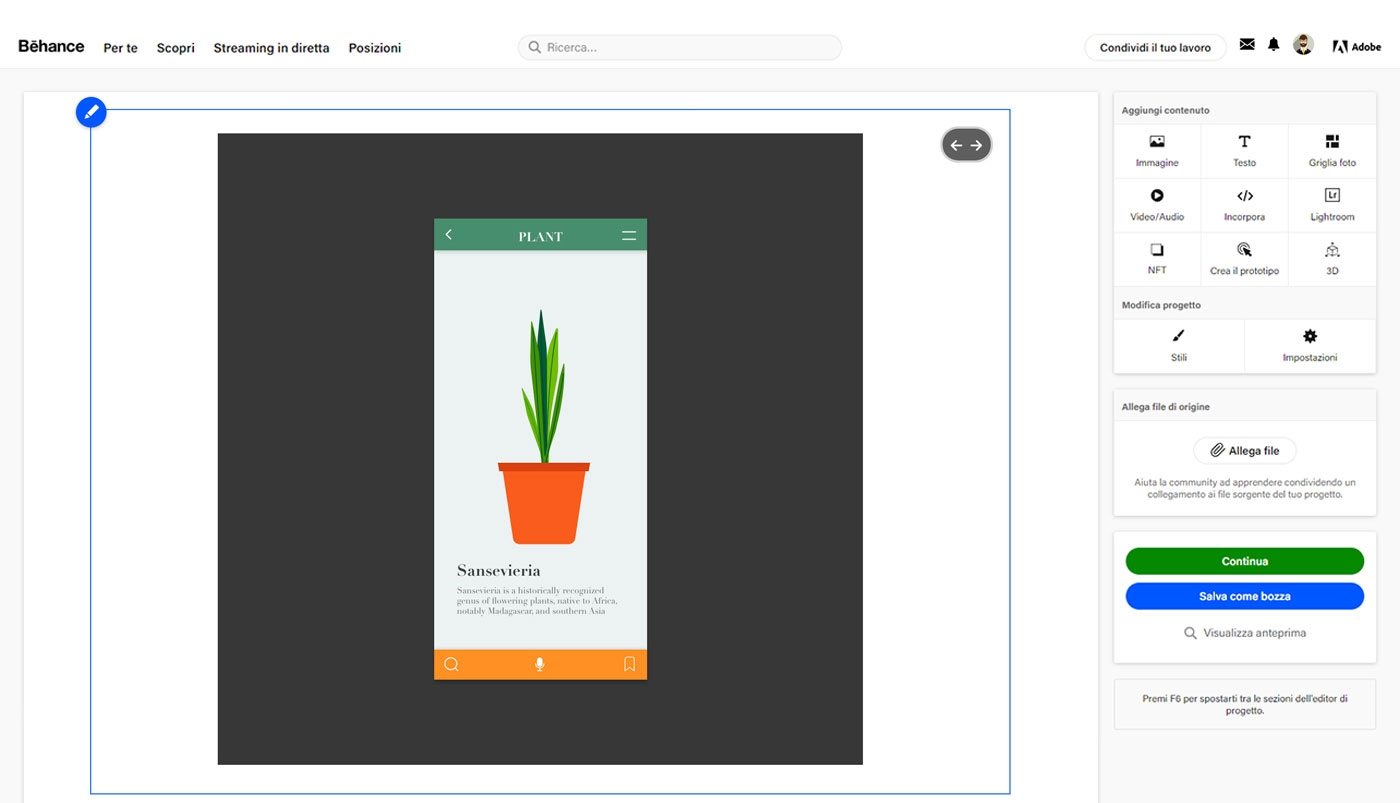Open Crea il prototipo tool
Viewport: 1400px width, 803px height.
pos(1244,259)
